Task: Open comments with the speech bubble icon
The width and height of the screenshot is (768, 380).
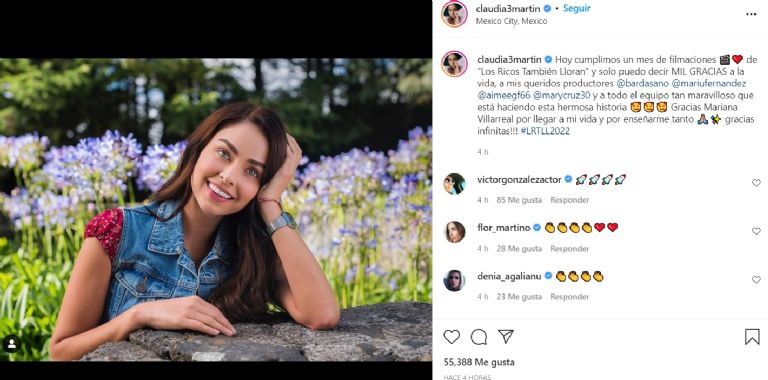Action: tap(479, 337)
